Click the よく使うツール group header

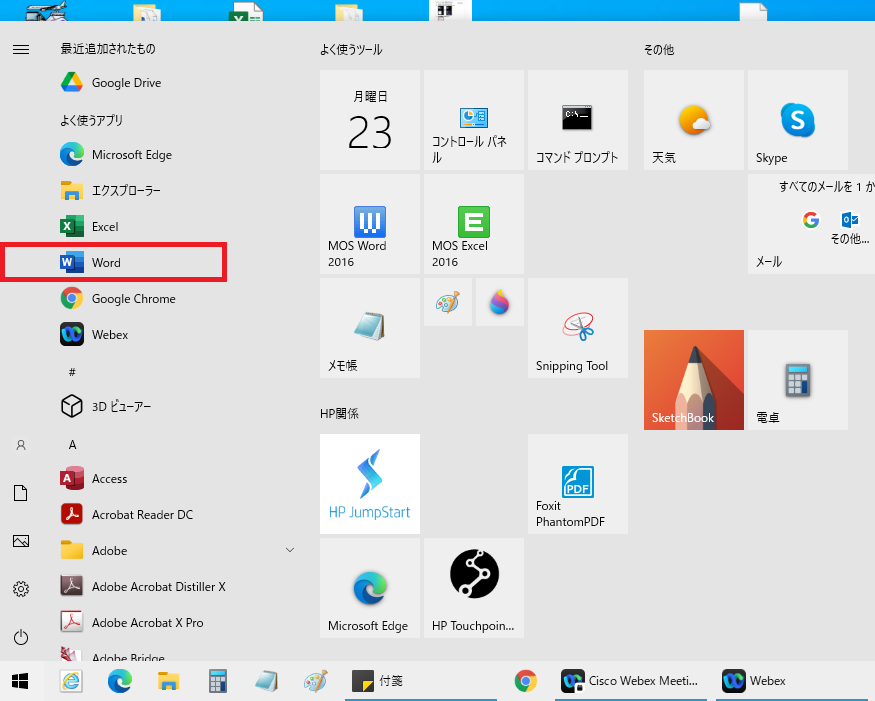click(351, 50)
